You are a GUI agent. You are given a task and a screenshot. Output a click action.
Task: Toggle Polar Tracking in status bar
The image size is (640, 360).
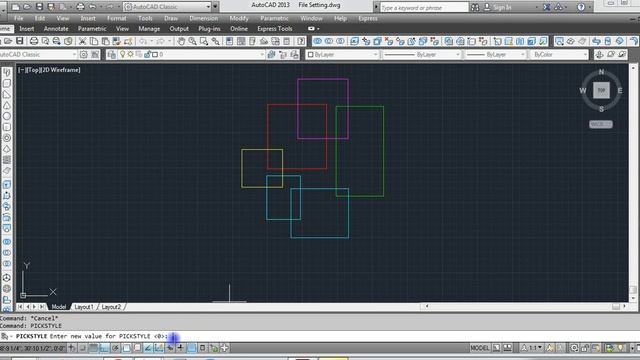[x=116, y=348]
